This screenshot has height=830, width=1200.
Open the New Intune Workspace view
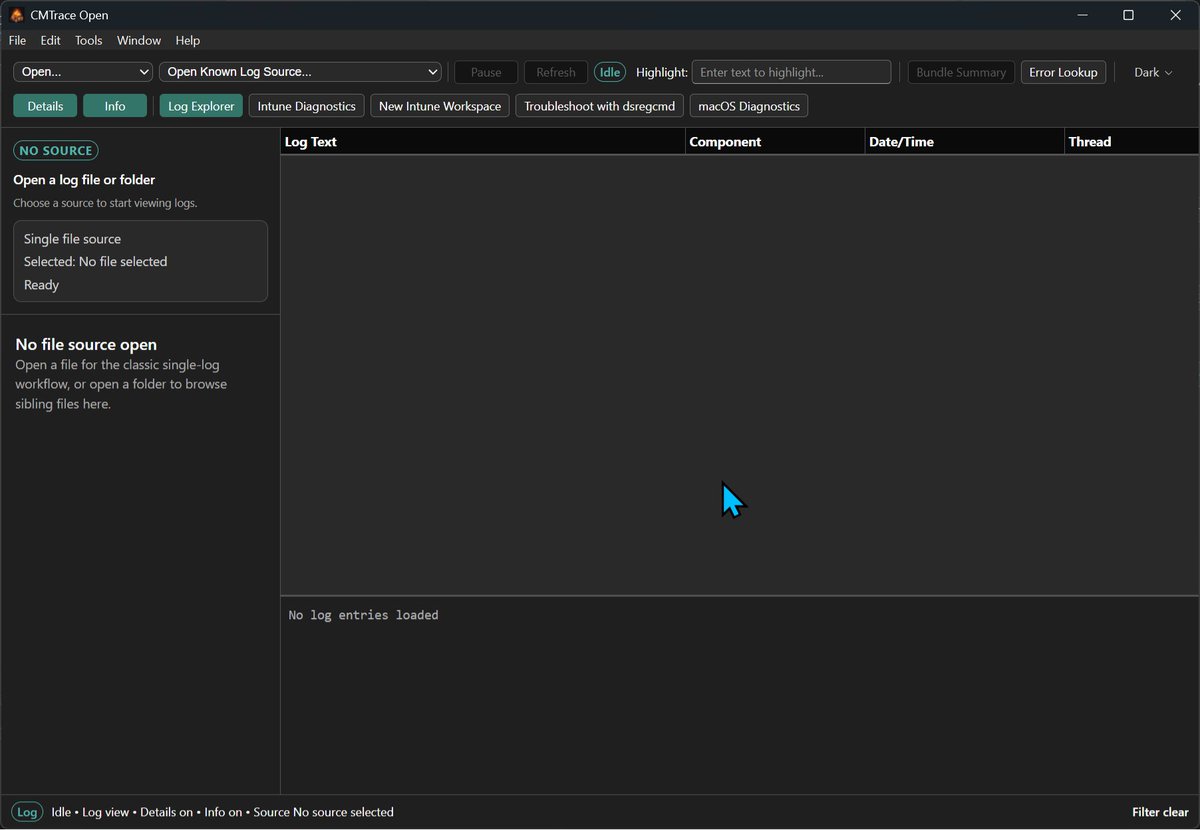coord(440,106)
